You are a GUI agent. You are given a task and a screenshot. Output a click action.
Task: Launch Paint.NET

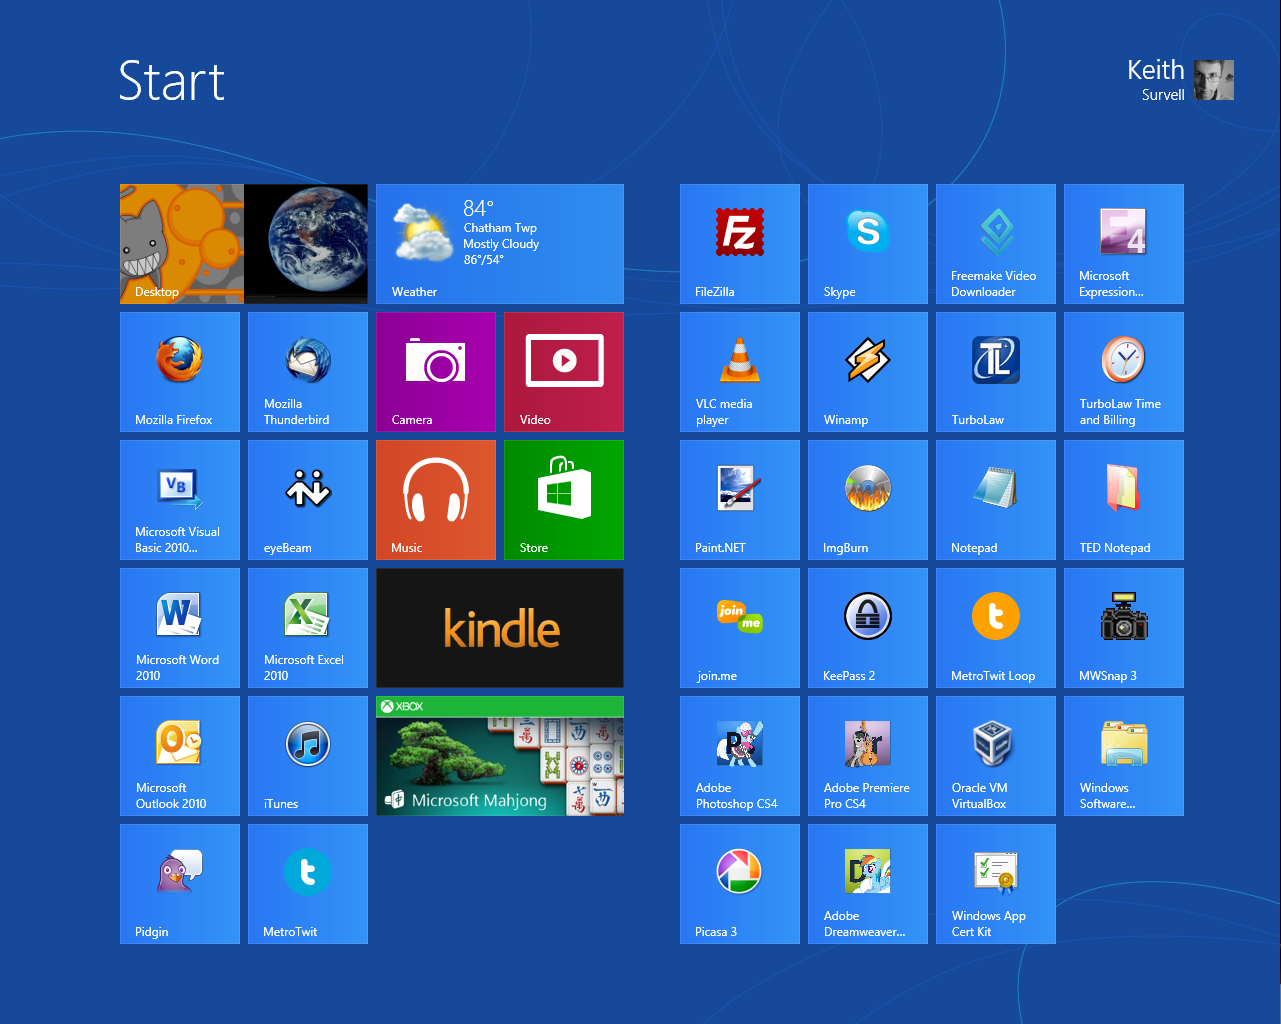[740, 500]
